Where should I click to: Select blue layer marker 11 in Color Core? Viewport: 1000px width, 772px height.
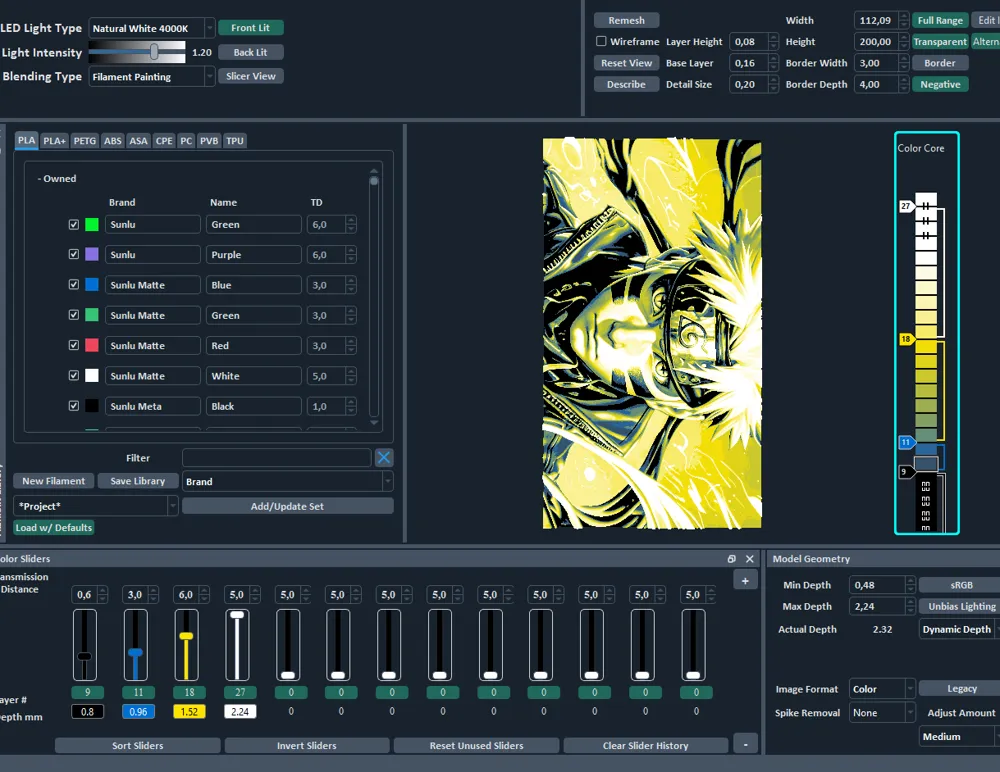tap(906, 442)
